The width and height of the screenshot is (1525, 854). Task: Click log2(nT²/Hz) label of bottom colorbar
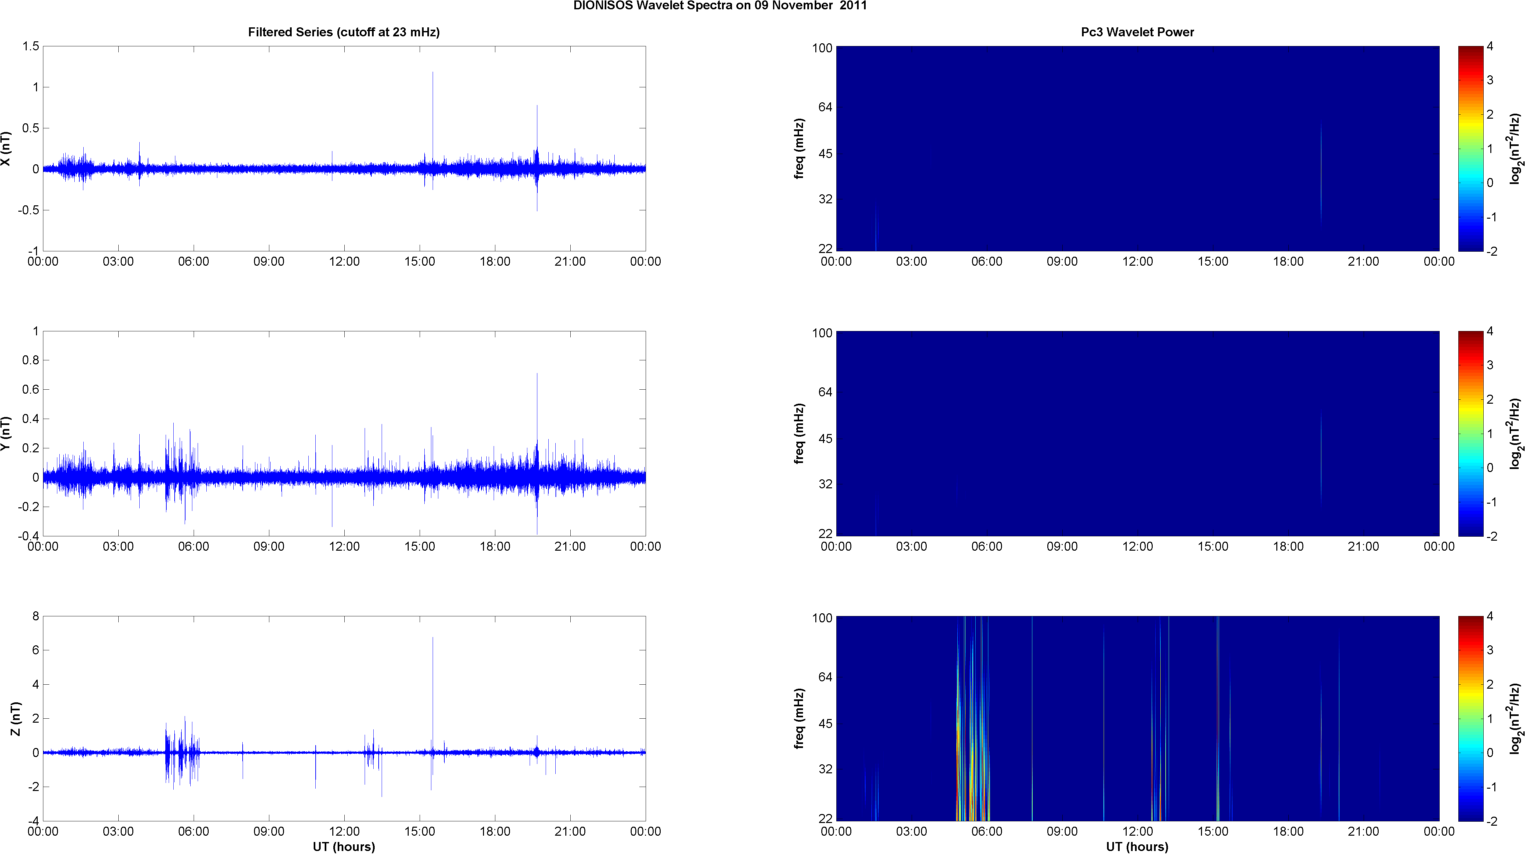click(x=1516, y=719)
